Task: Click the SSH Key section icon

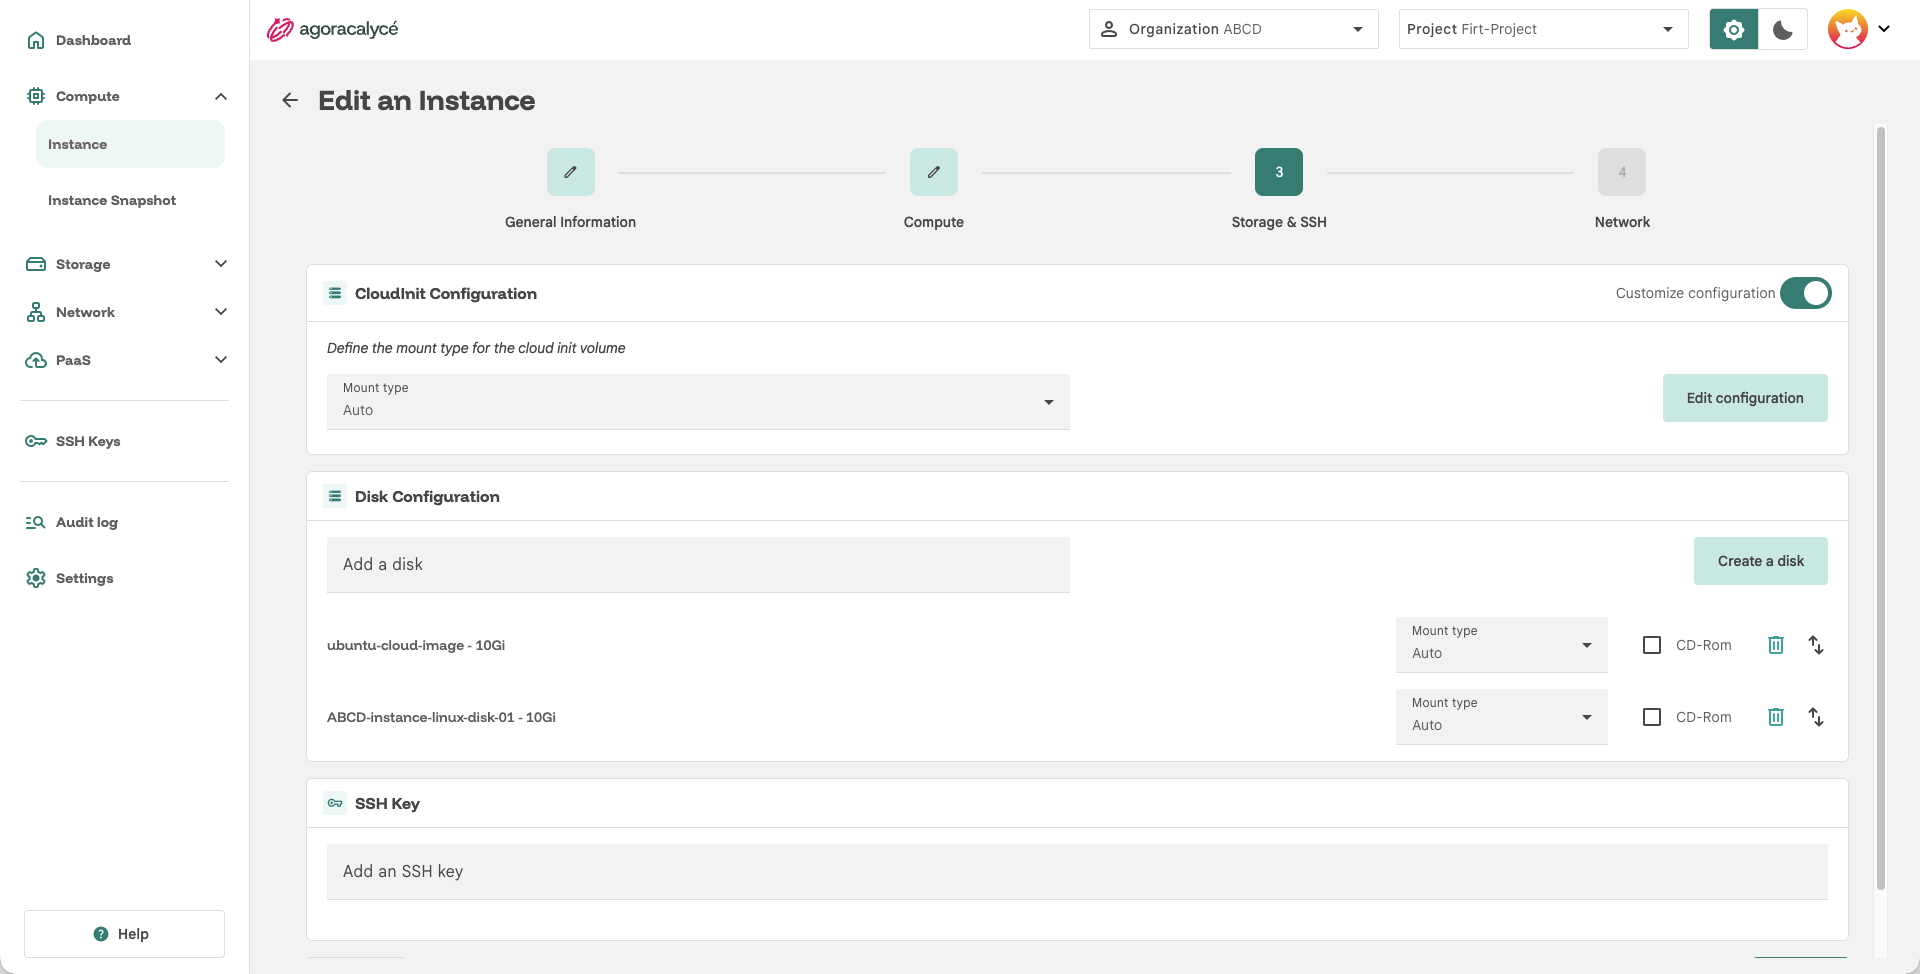Action: point(335,803)
